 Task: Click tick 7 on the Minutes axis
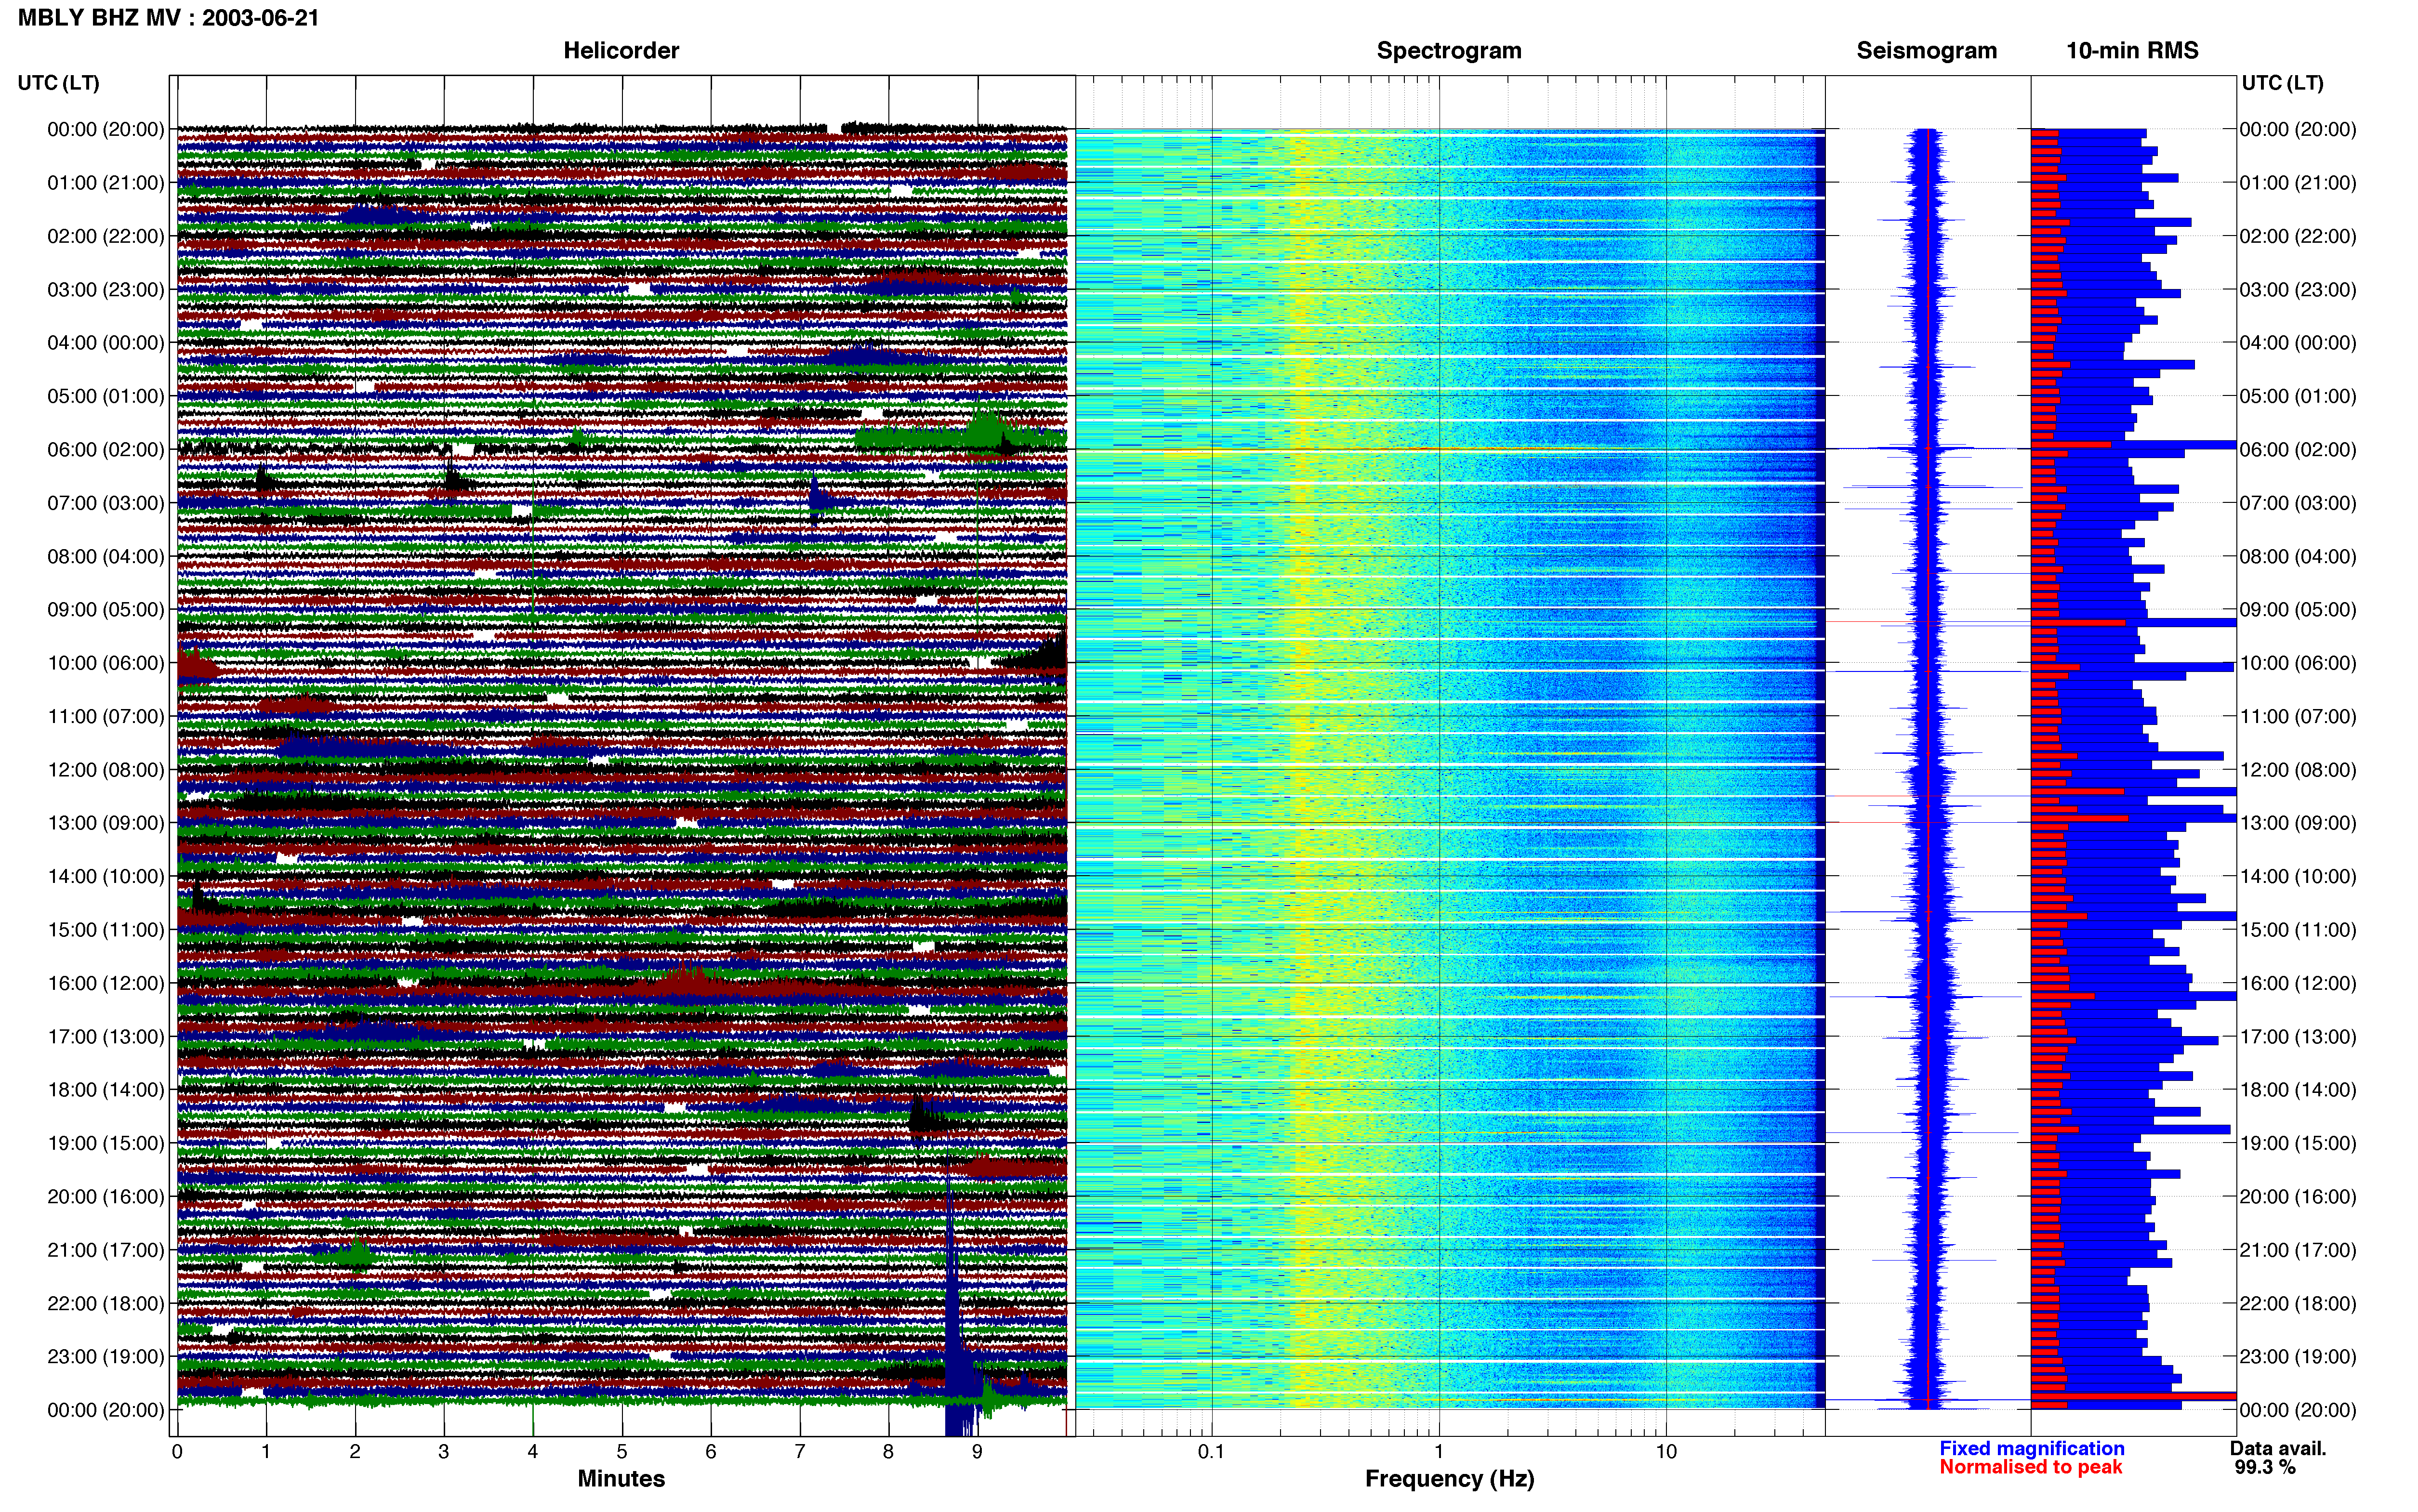(800, 1451)
